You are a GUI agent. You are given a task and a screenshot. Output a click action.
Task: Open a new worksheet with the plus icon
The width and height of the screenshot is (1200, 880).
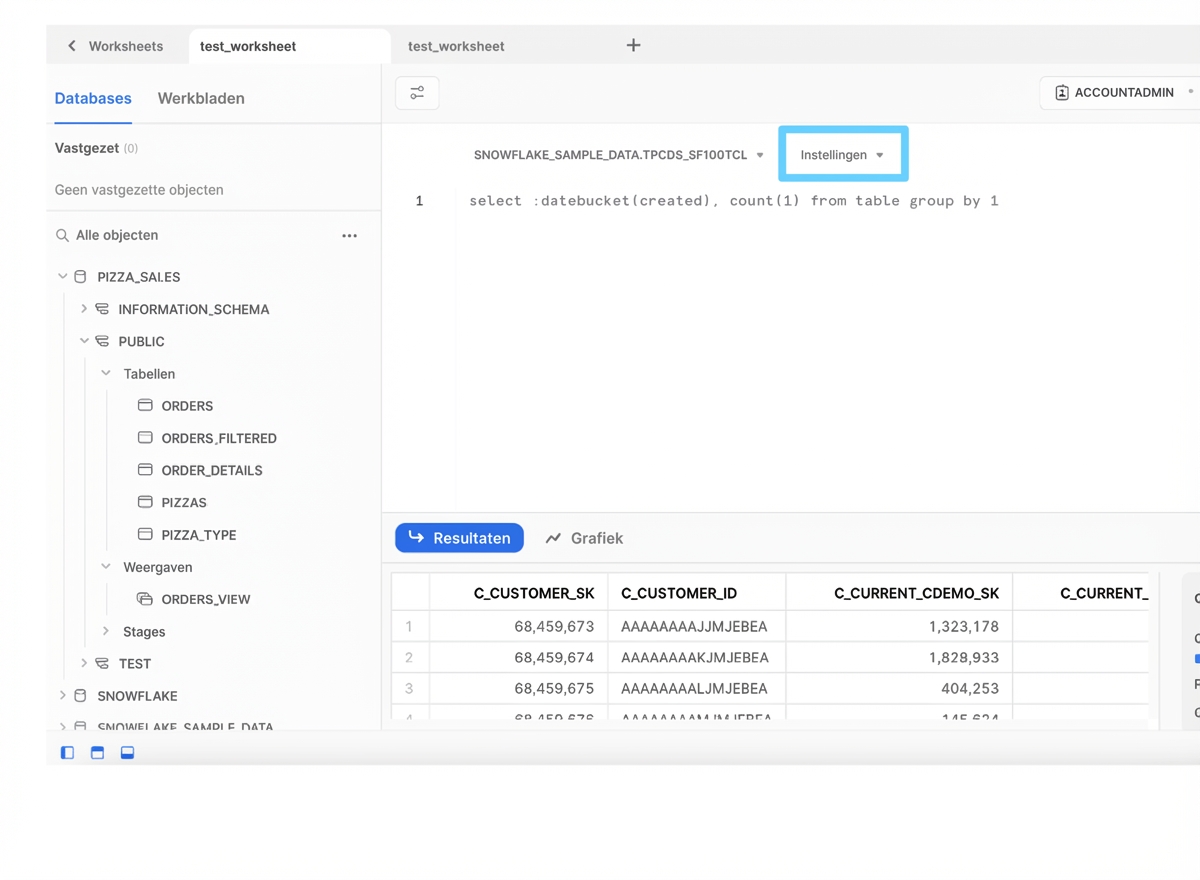point(633,45)
